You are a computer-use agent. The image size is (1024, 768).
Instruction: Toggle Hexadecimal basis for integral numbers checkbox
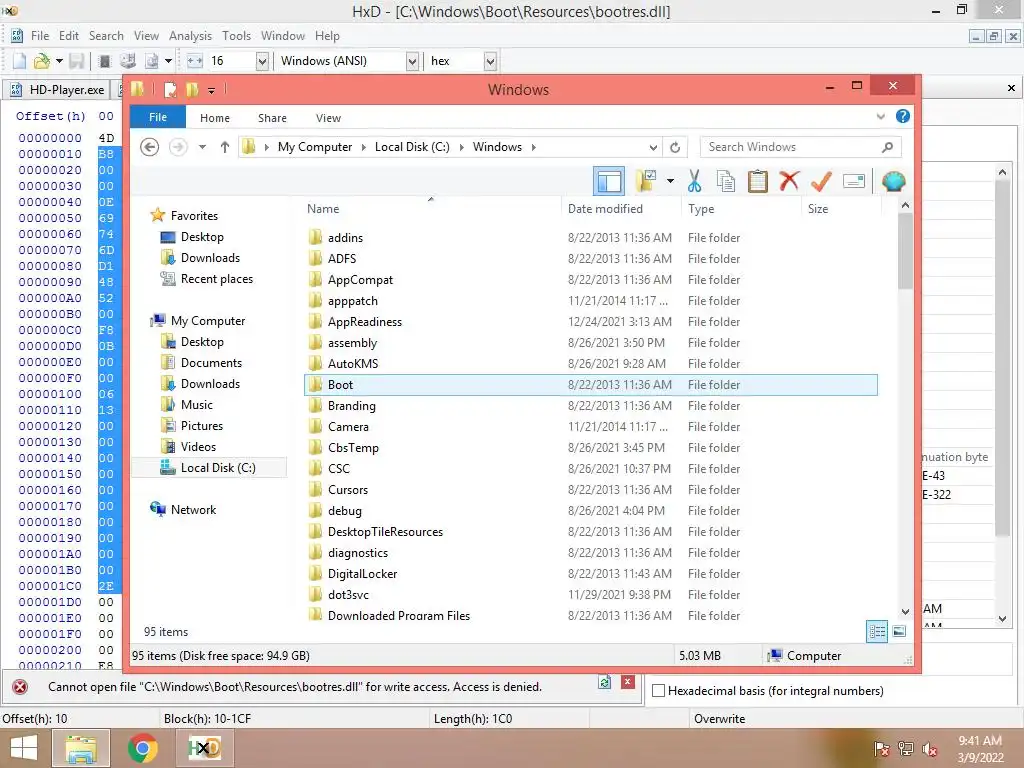pos(658,690)
